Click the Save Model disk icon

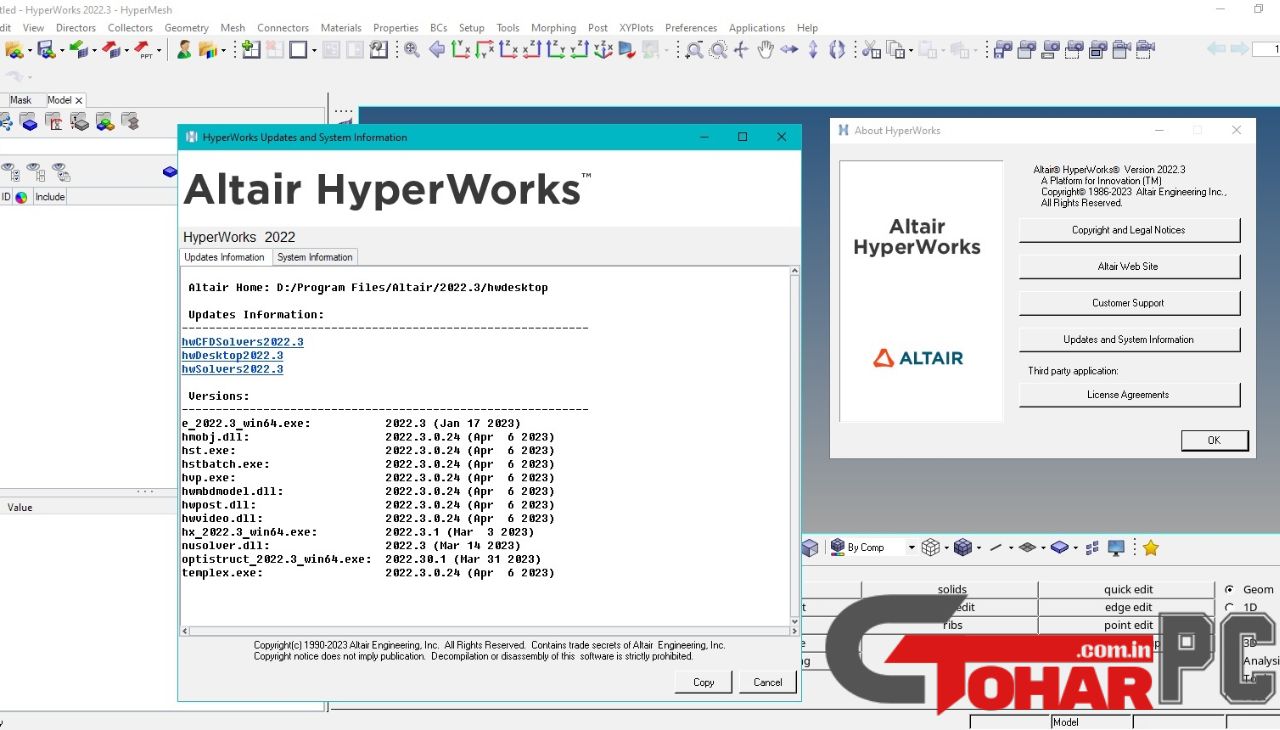46,50
